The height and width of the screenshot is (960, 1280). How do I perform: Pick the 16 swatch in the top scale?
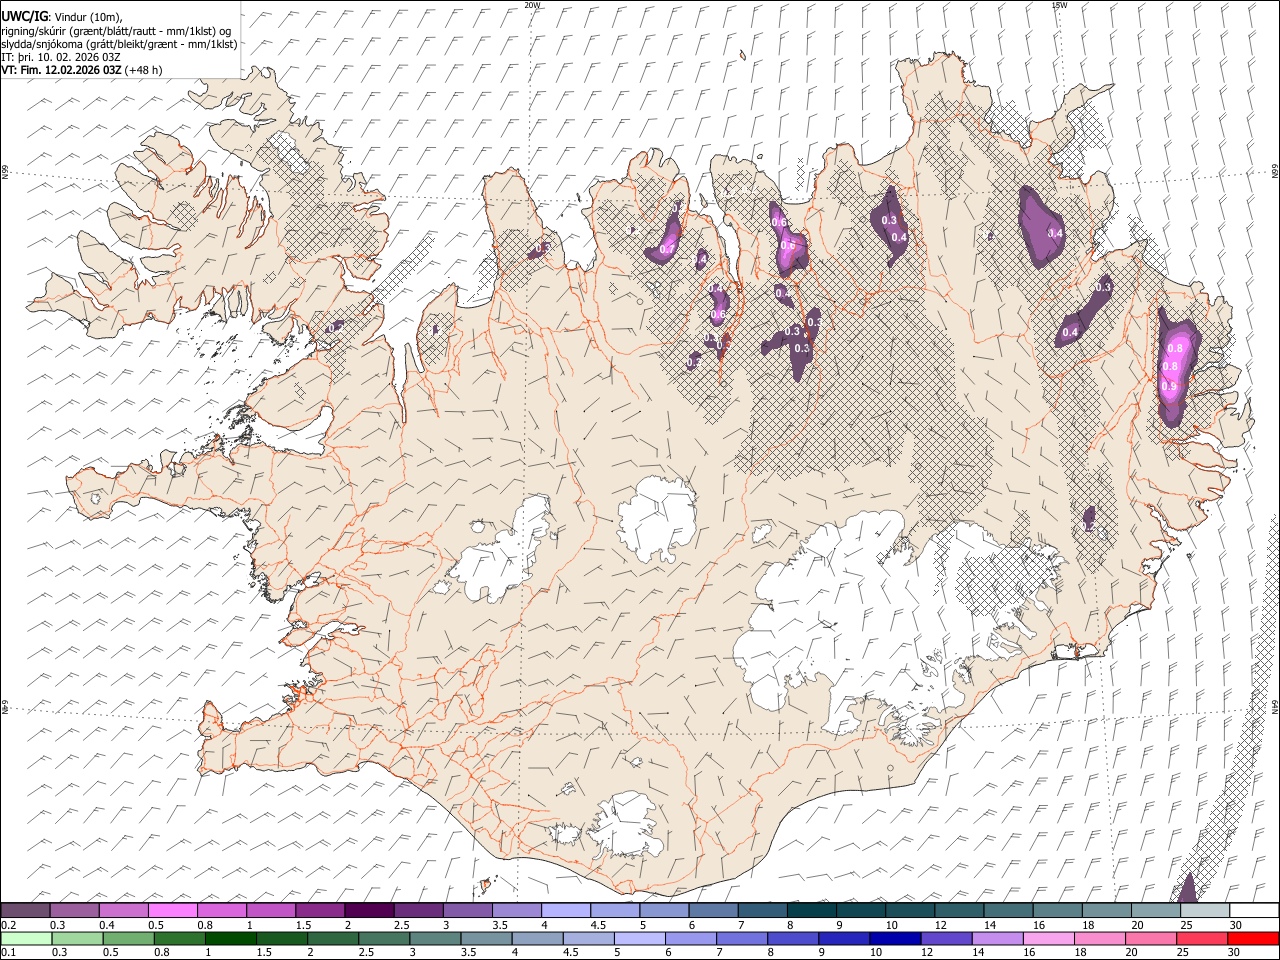point(1058,910)
